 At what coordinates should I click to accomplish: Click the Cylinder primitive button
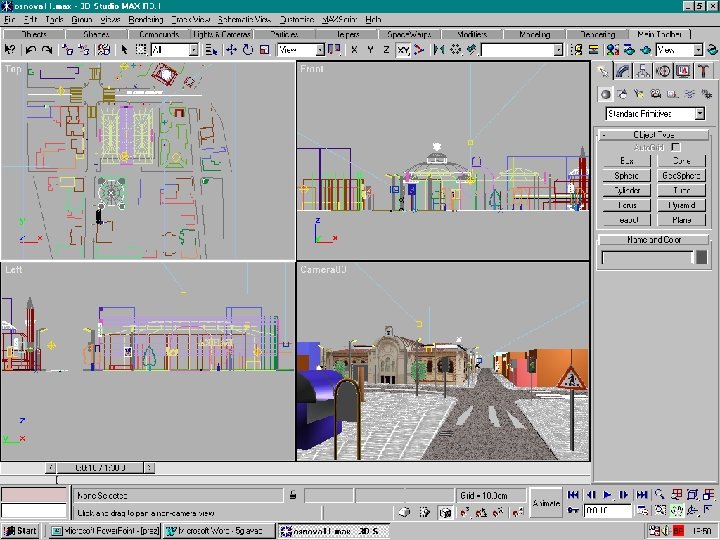click(x=626, y=190)
